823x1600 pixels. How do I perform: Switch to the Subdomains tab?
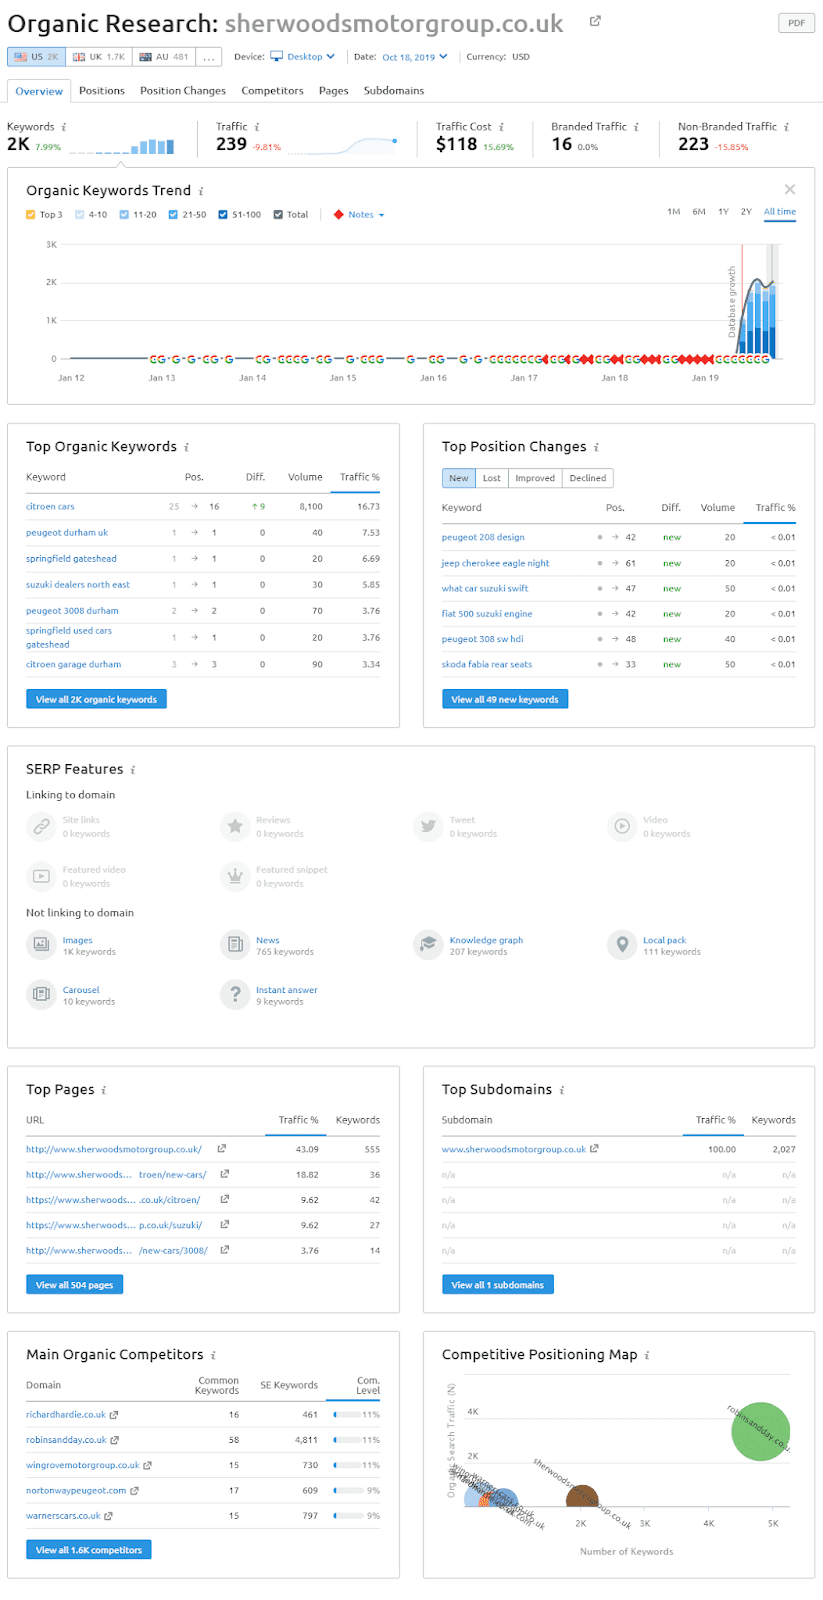point(394,91)
